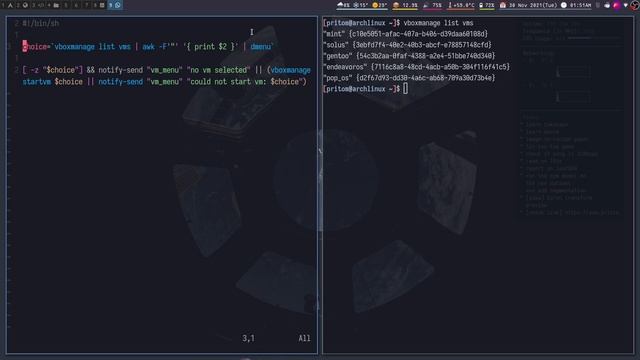Click the word dmenu in the script

(260, 47)
